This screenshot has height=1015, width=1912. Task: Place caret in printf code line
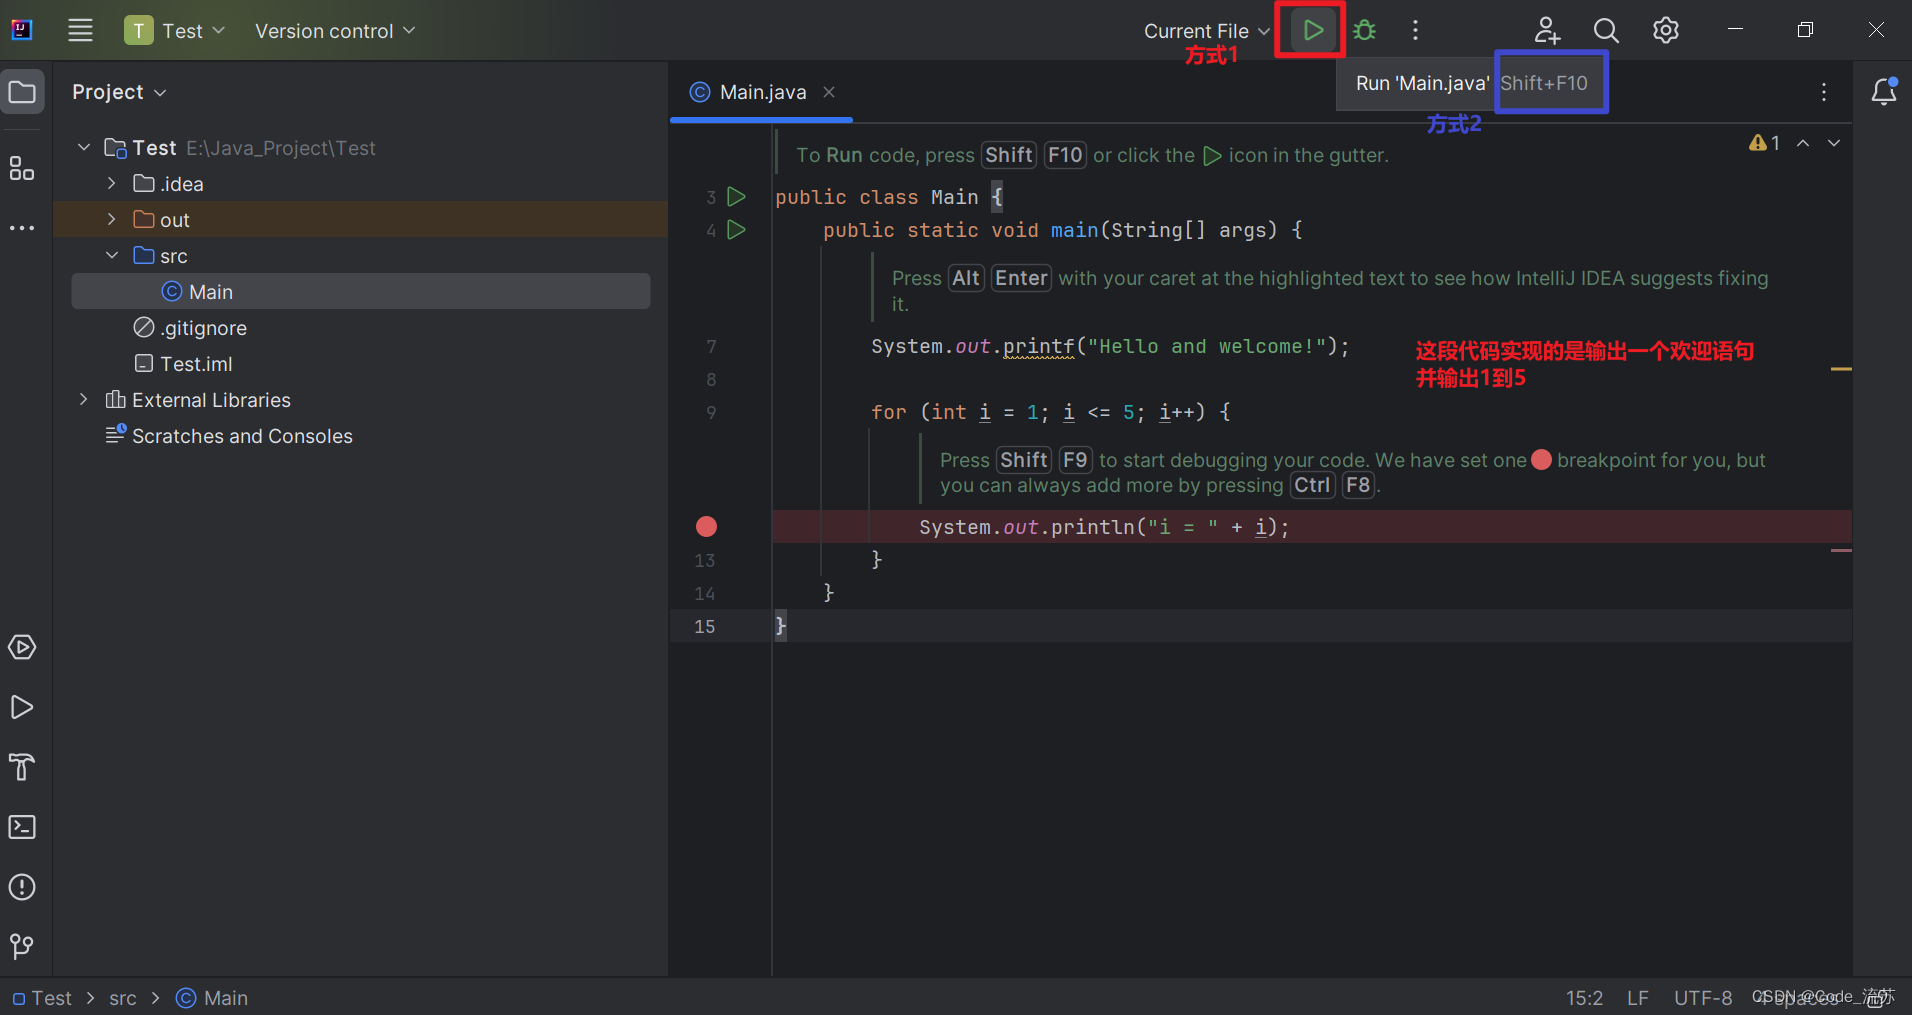pyautogui.click(x=1110, y=346)
